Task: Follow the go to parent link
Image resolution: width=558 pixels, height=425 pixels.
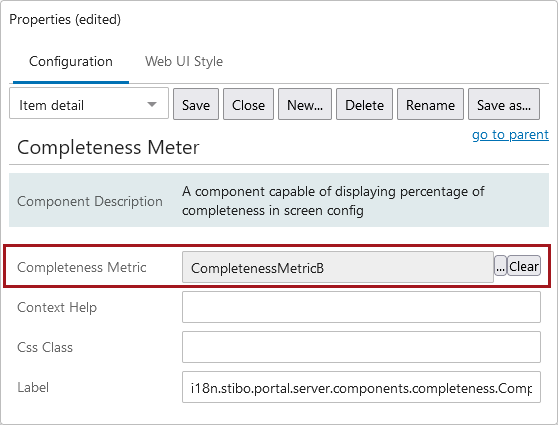Action: [x=510, y=135]
